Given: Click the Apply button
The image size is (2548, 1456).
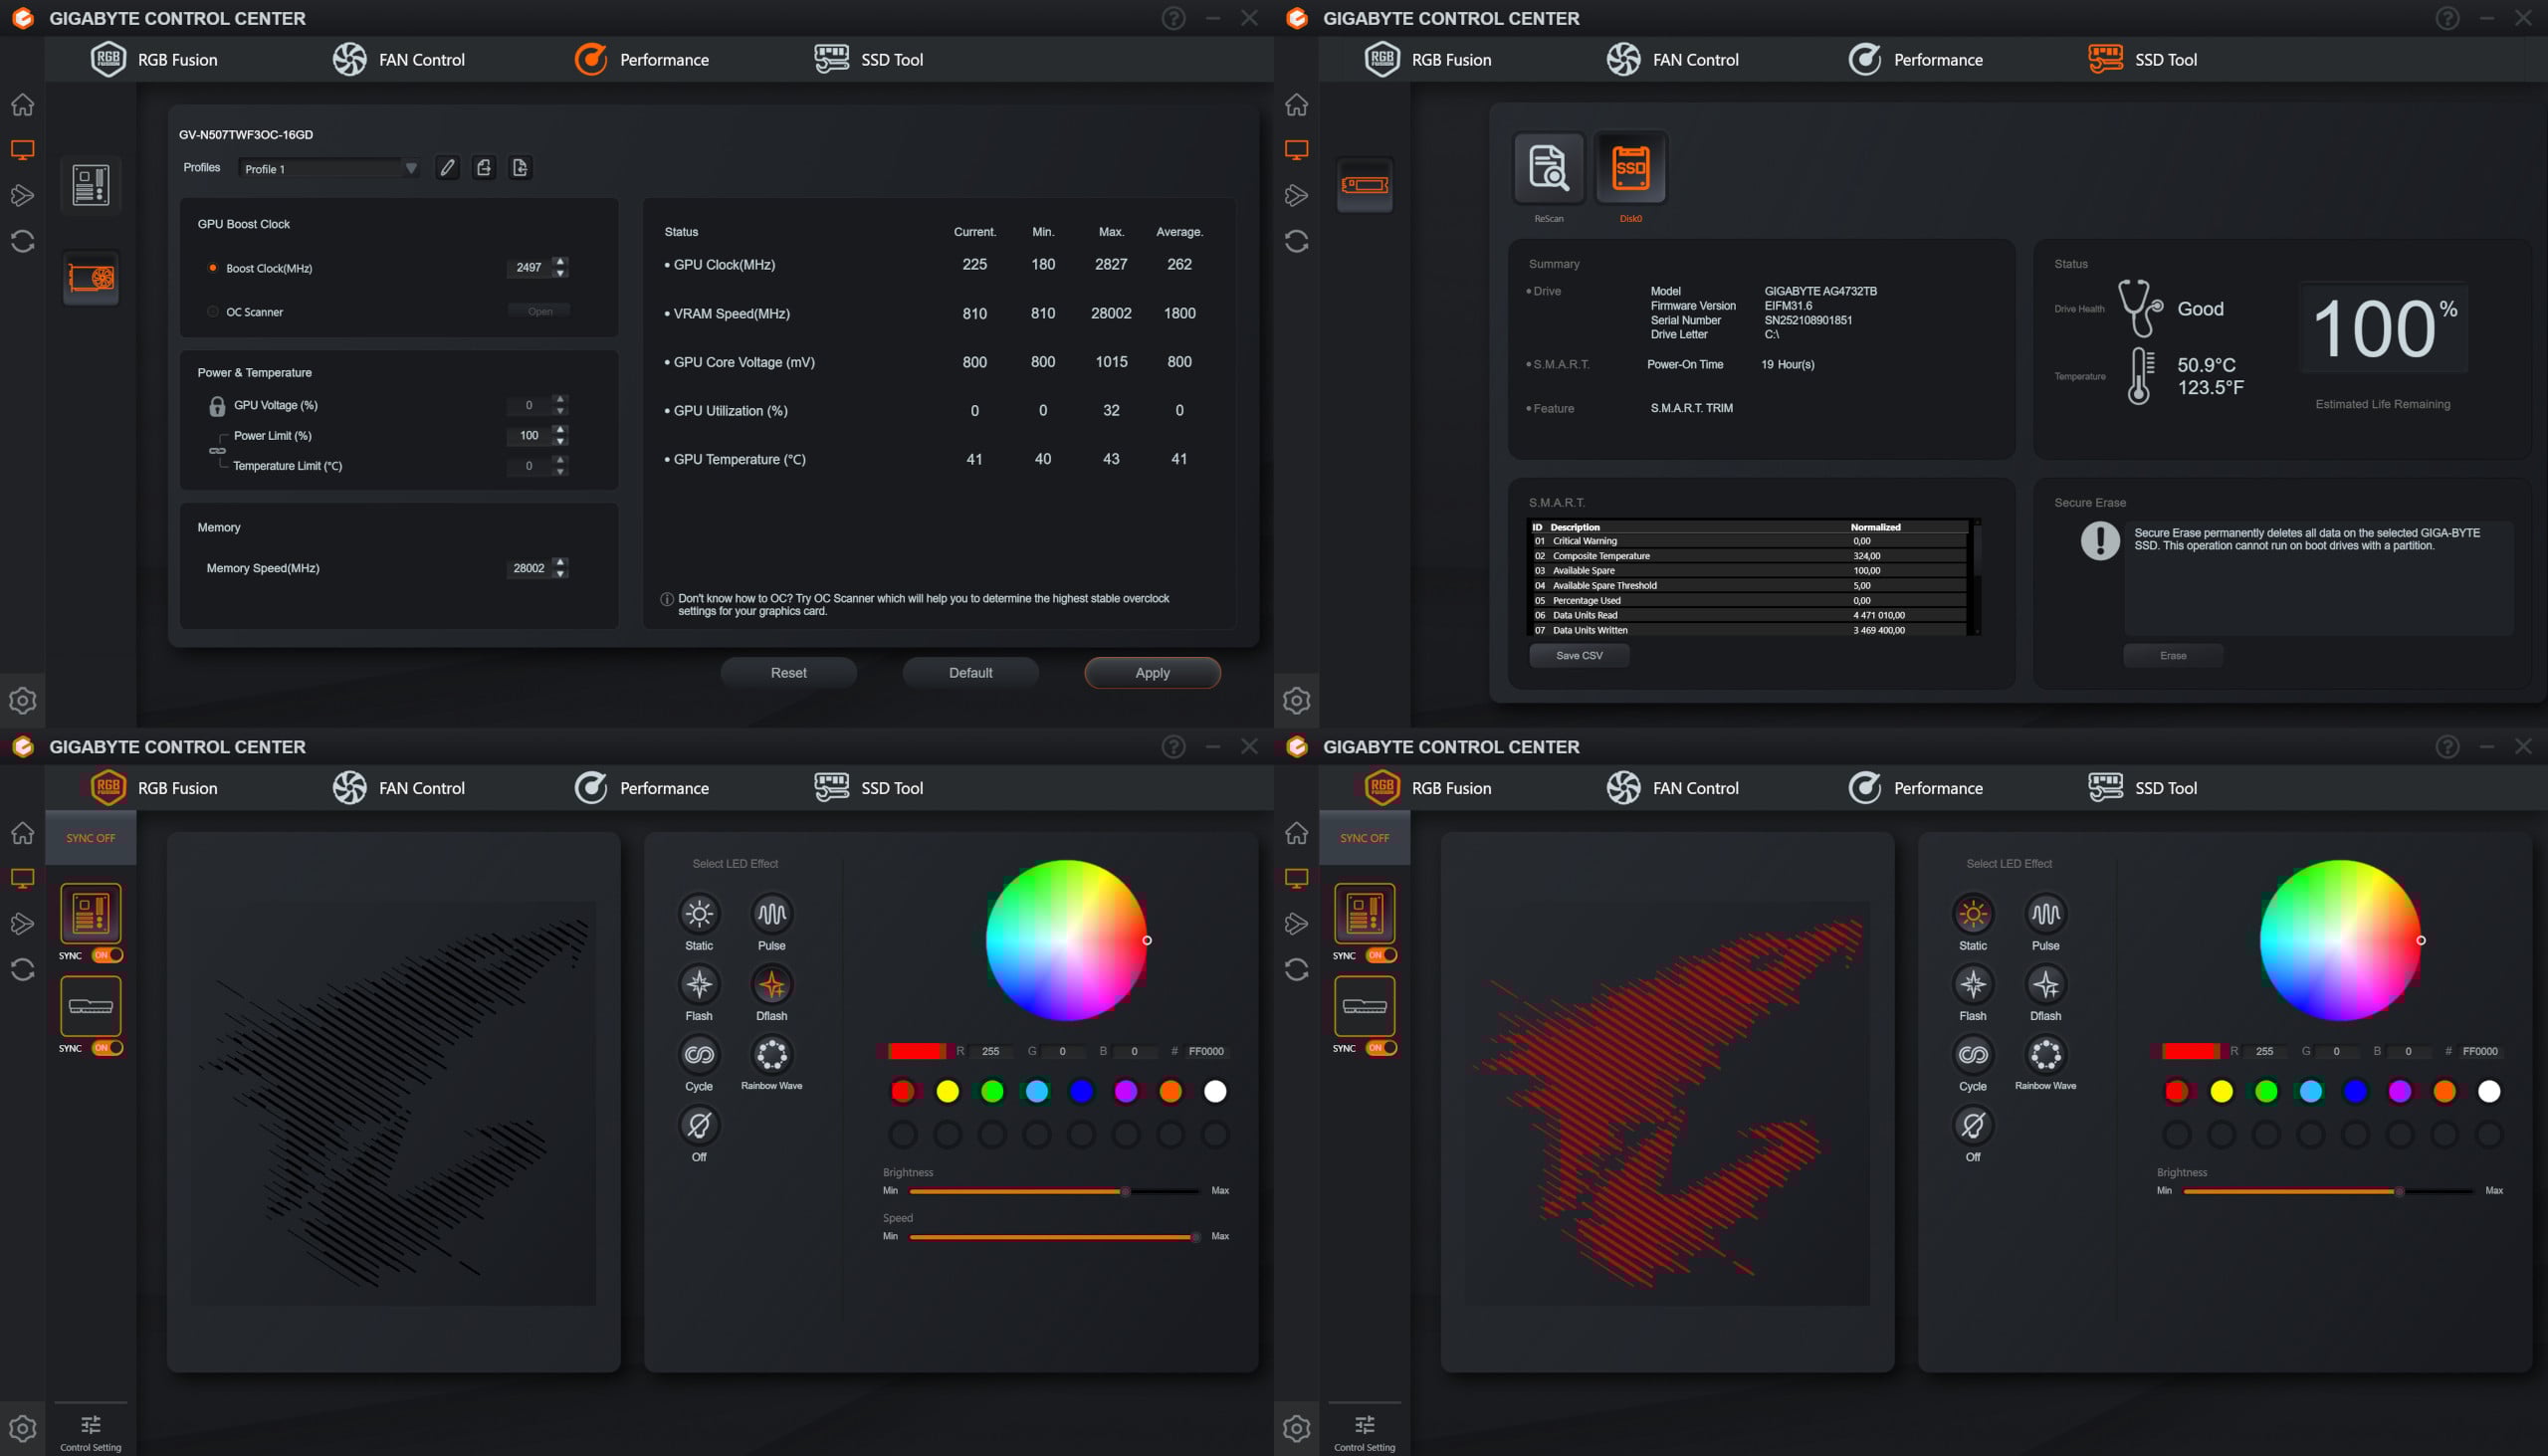Looking at the screenshot, I should 1152,673.
